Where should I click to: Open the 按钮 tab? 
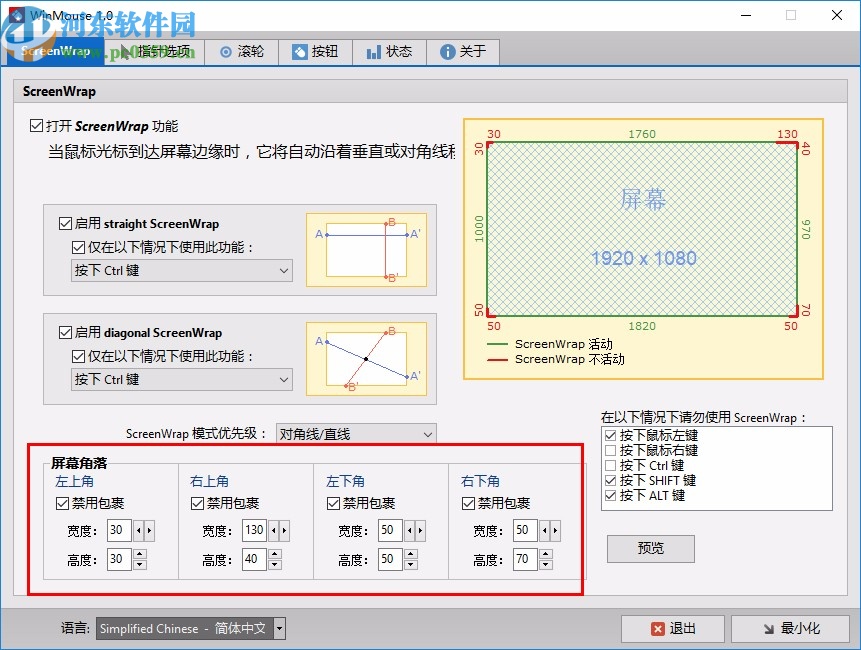click(315, 52)
